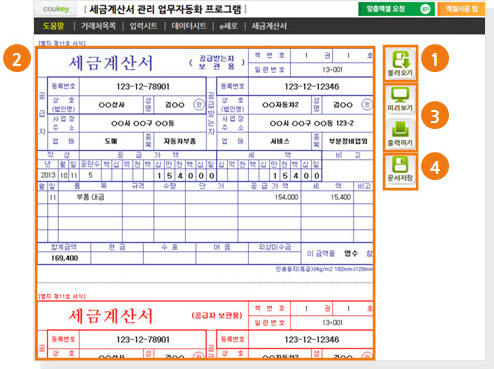The width and height of the screenshot is (494, 369).
Task: Select the e세로 menu item
Action: coord(228,26)
